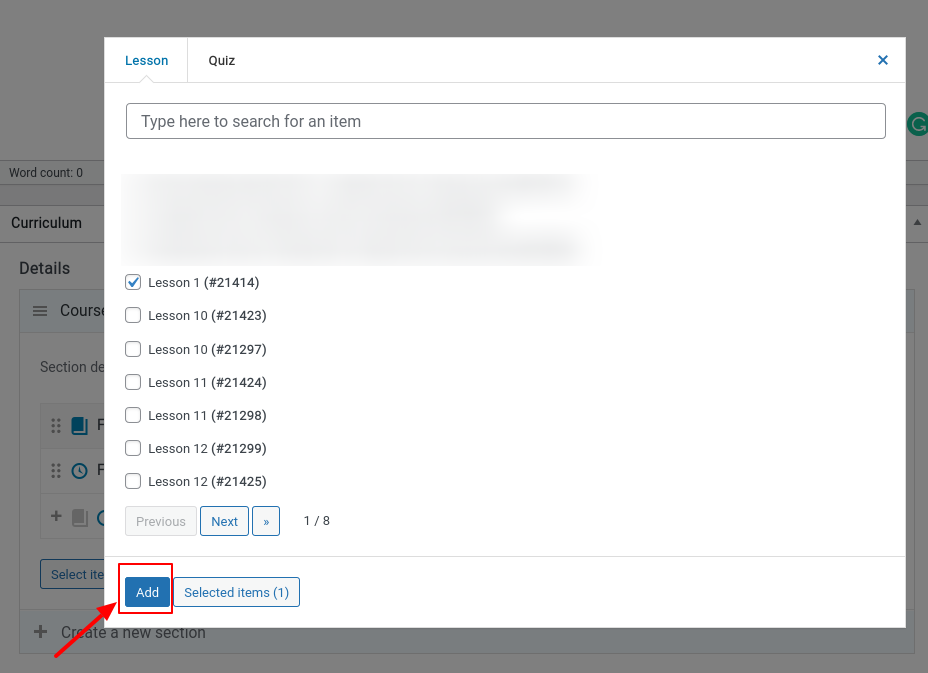
Task: Click the Add button
Action: (147, 592)
